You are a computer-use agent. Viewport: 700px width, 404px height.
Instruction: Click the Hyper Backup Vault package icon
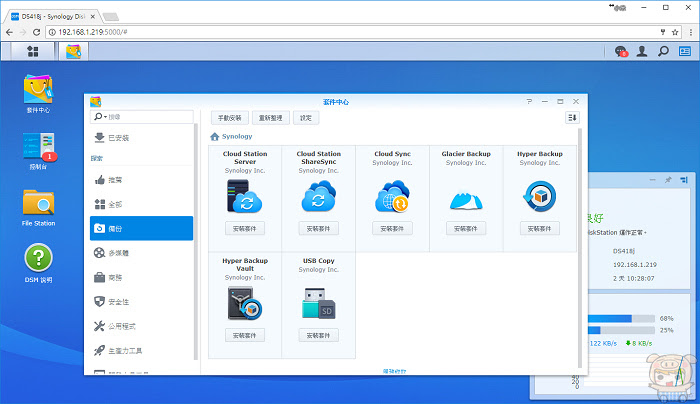tap(245, 304)
